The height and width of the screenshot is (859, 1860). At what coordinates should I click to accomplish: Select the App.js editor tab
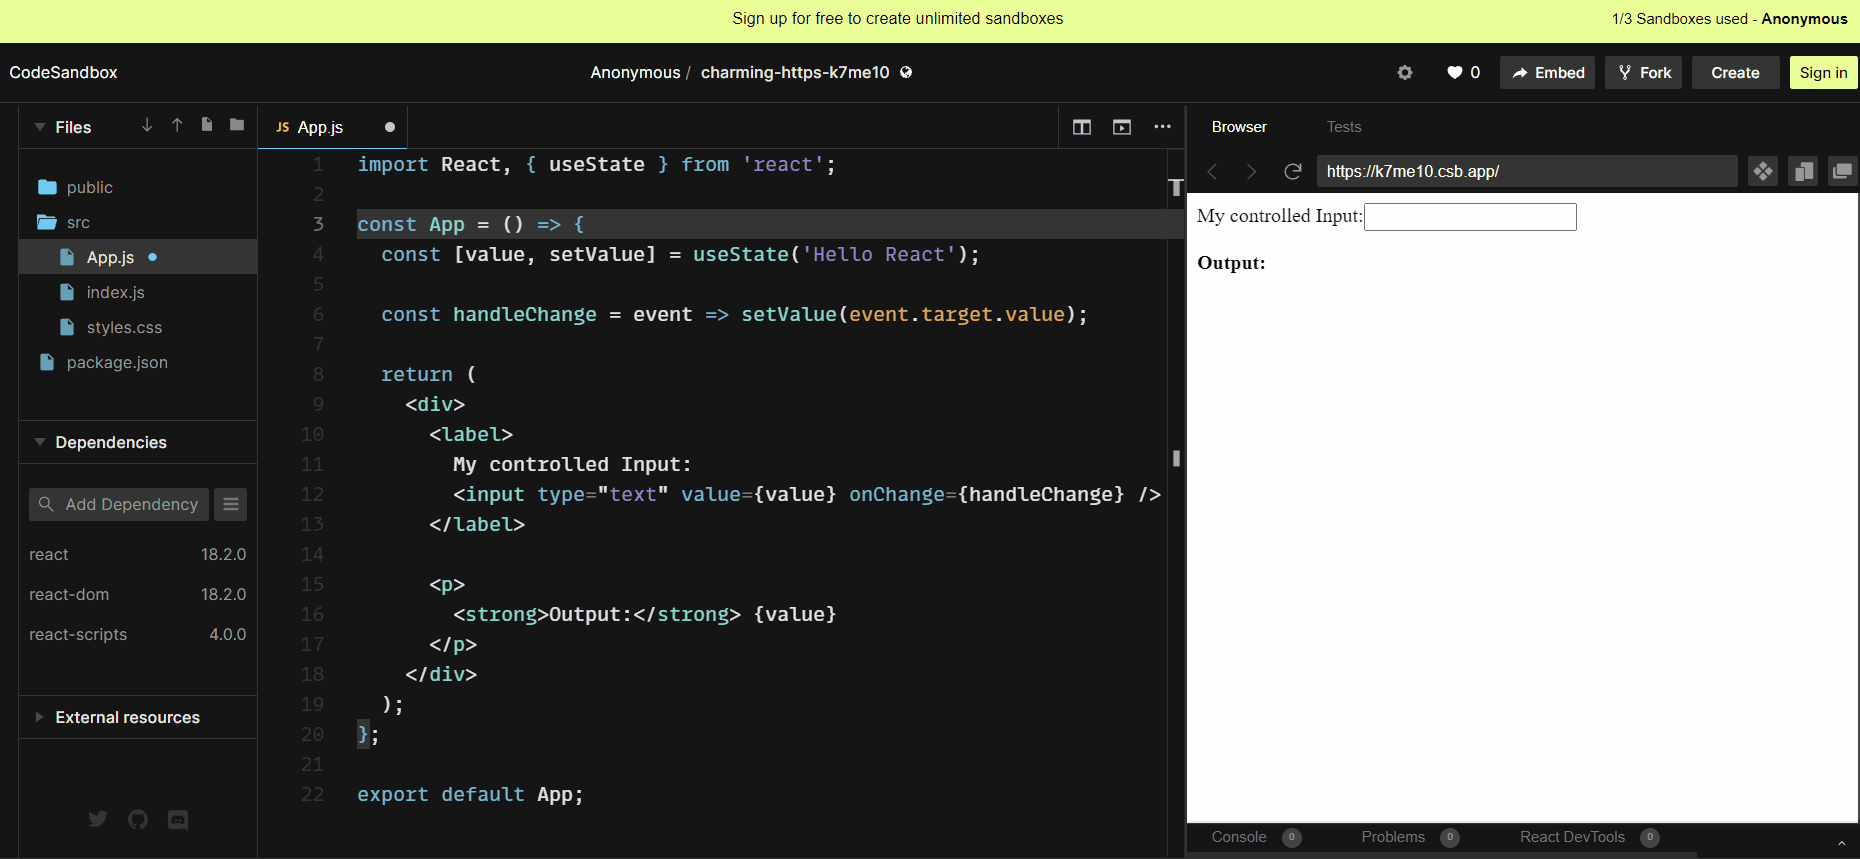[333, 127]
